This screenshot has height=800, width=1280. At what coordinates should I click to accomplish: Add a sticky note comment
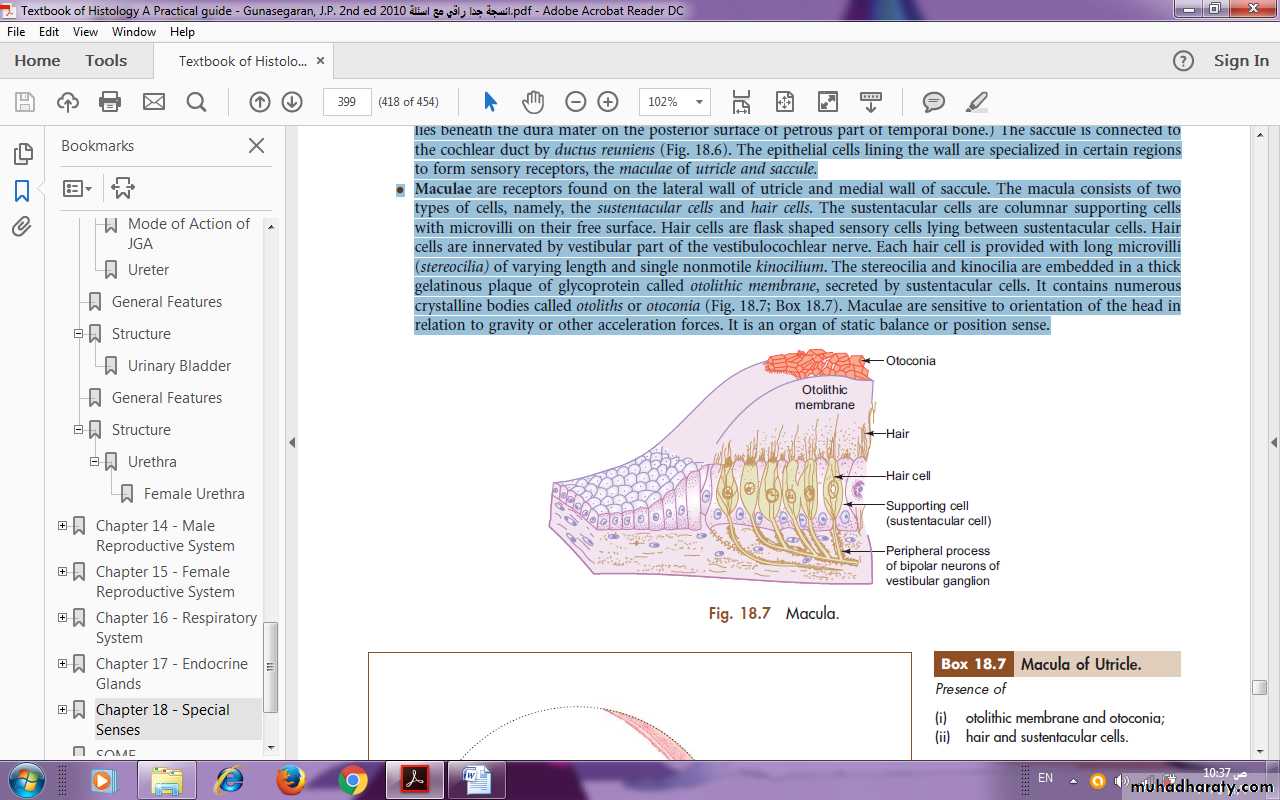(x=934, y=101)
